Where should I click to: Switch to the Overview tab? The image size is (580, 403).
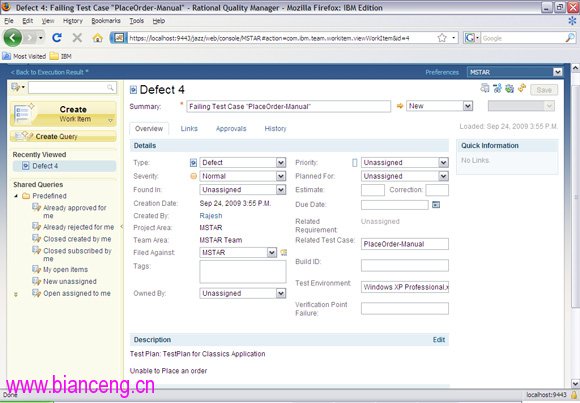point(149,129)
